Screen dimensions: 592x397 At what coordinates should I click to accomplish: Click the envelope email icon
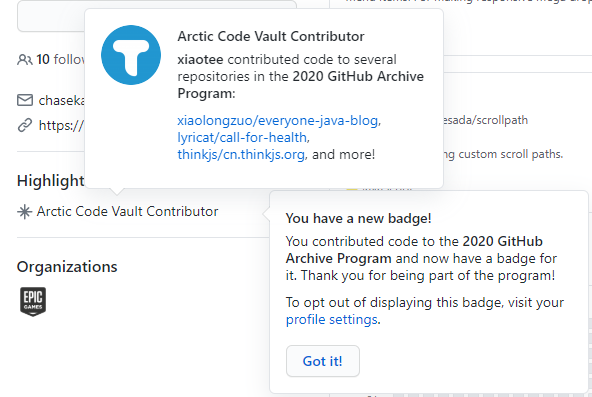coord(25,100)
